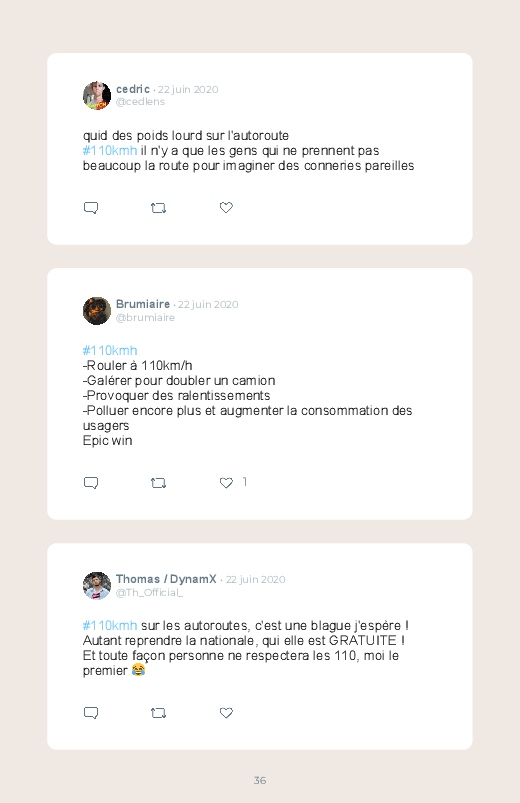Screen dimensions: 520x803
Task: Click the 22 juin 2020 date on Brumiaire's tweet
Action: (x=208, y=304)
